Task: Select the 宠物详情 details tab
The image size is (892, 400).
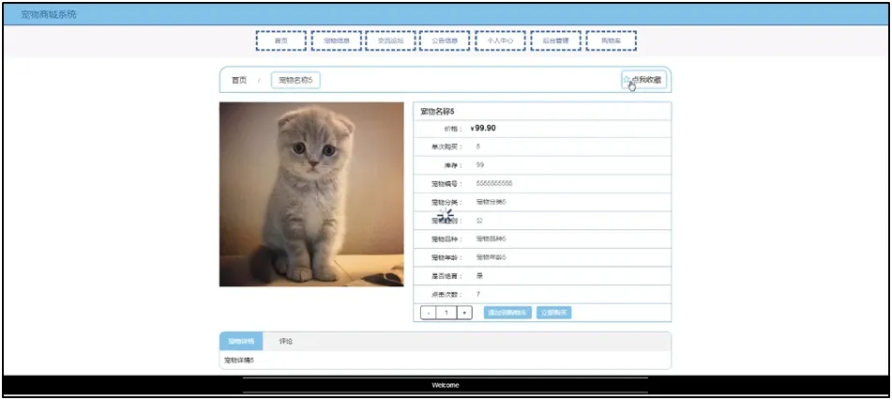Action: [241, 341]
